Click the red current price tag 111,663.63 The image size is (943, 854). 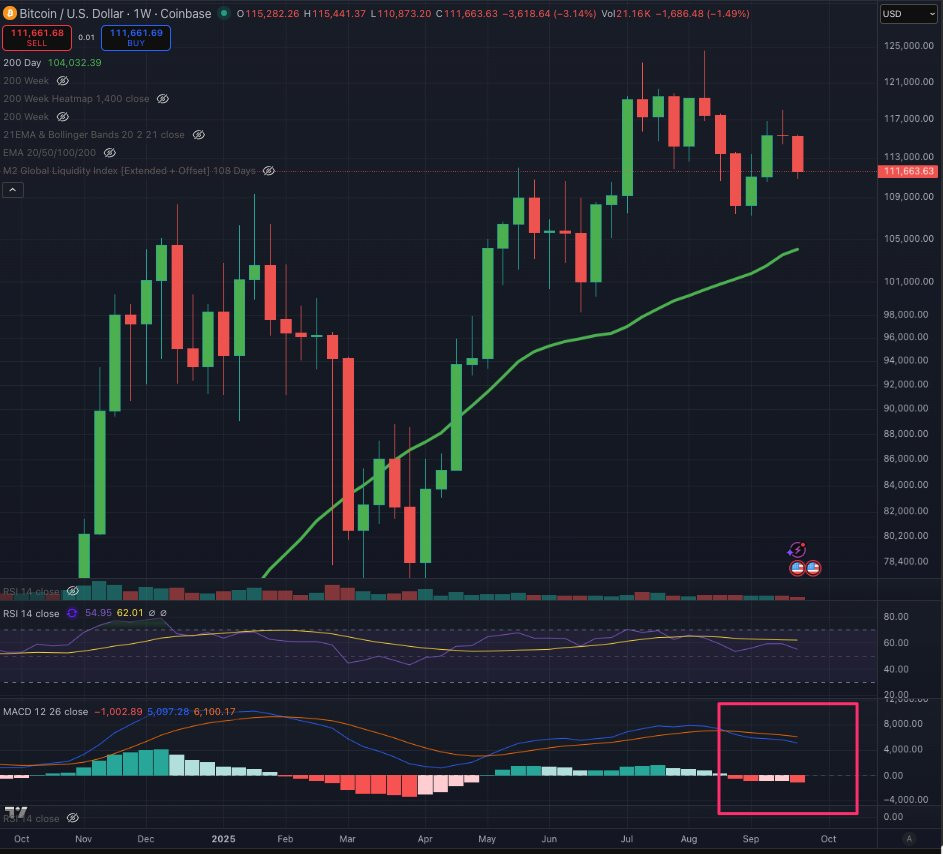tap(908, 171)
